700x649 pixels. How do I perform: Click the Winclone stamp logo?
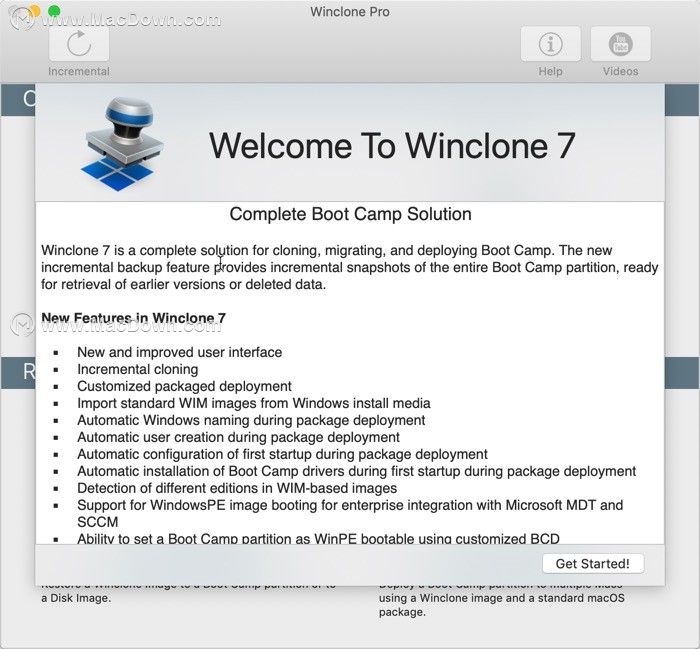(122, 144)
